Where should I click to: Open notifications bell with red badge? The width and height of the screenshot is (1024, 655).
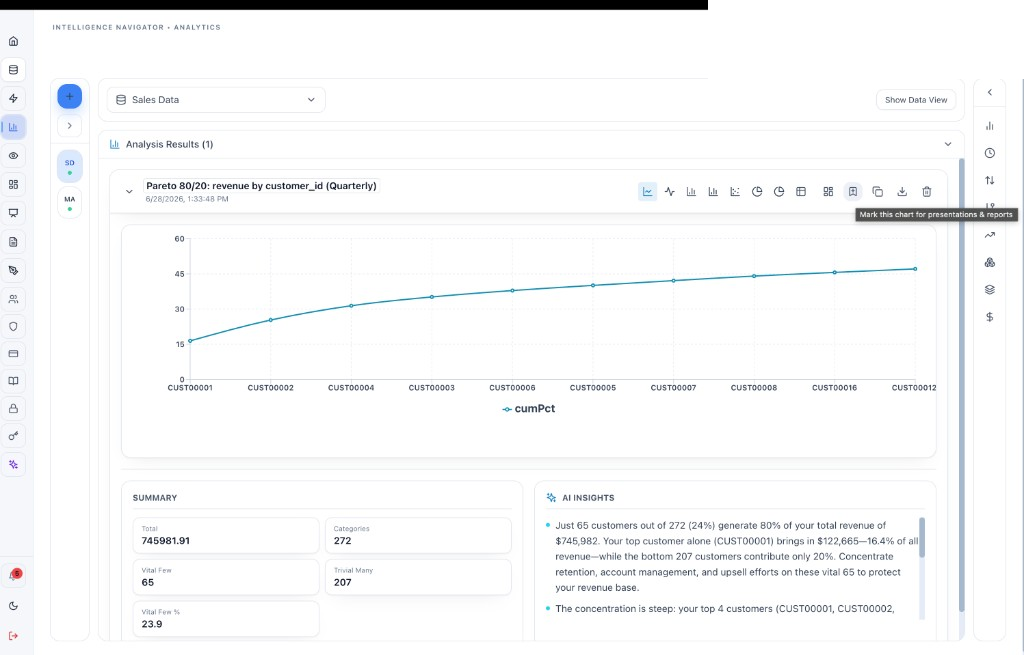coord(13,575)
